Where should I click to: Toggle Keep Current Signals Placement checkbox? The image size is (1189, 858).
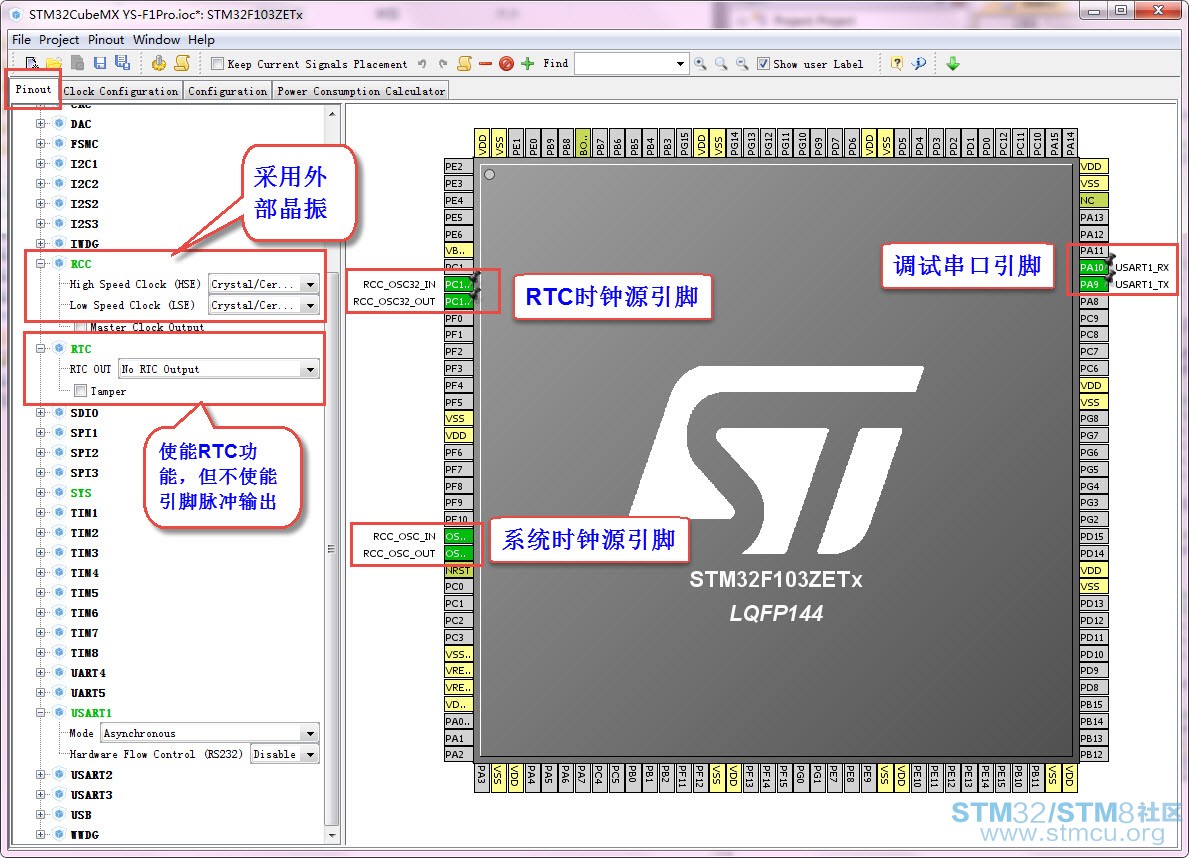pyautogui.click(x=218, y=64)
